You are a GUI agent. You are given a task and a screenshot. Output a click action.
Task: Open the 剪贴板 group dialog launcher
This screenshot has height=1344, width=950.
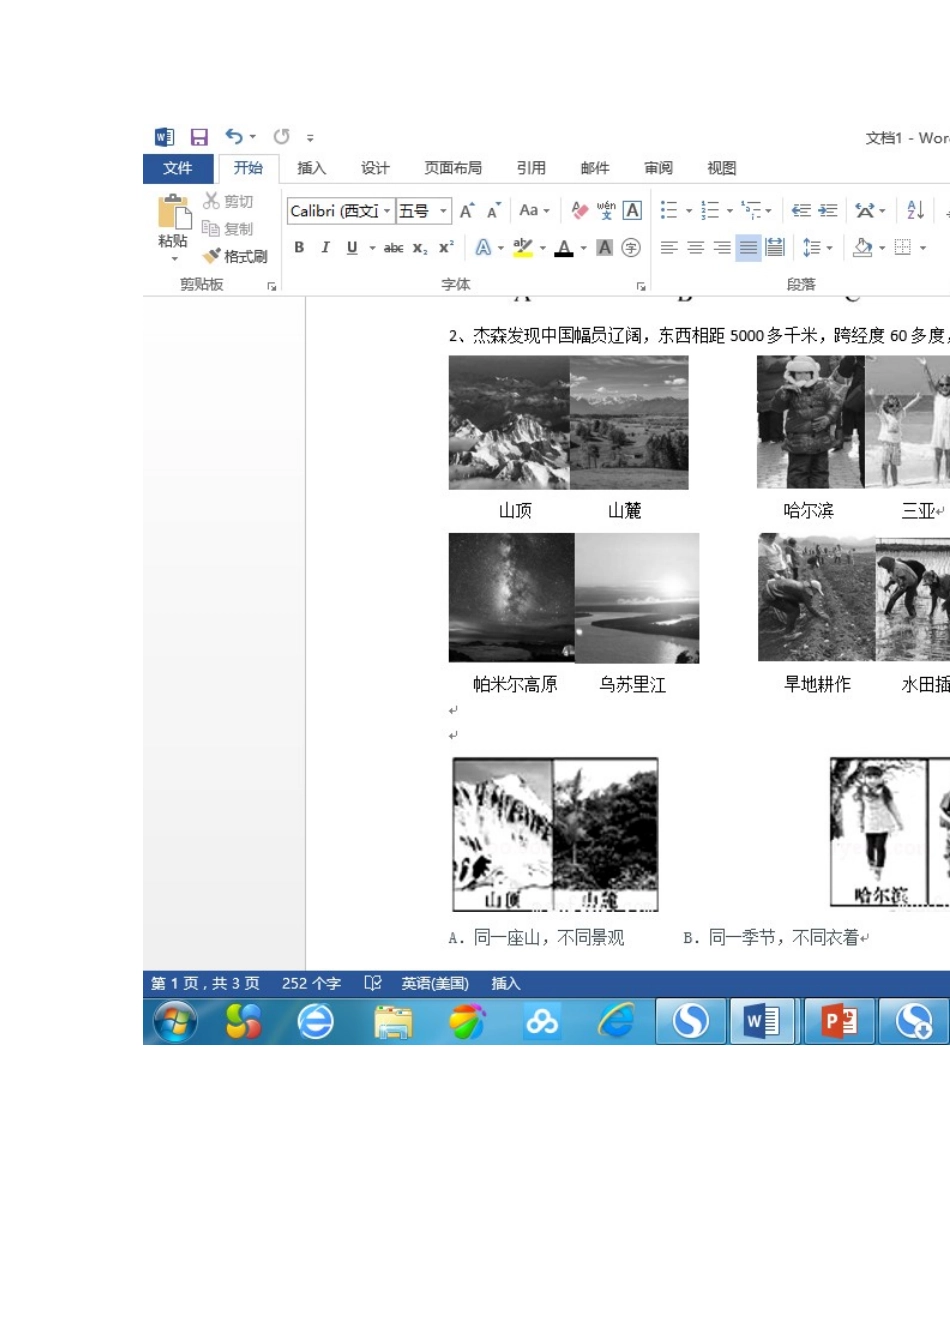pyautogui.click(x=272, y=286)
